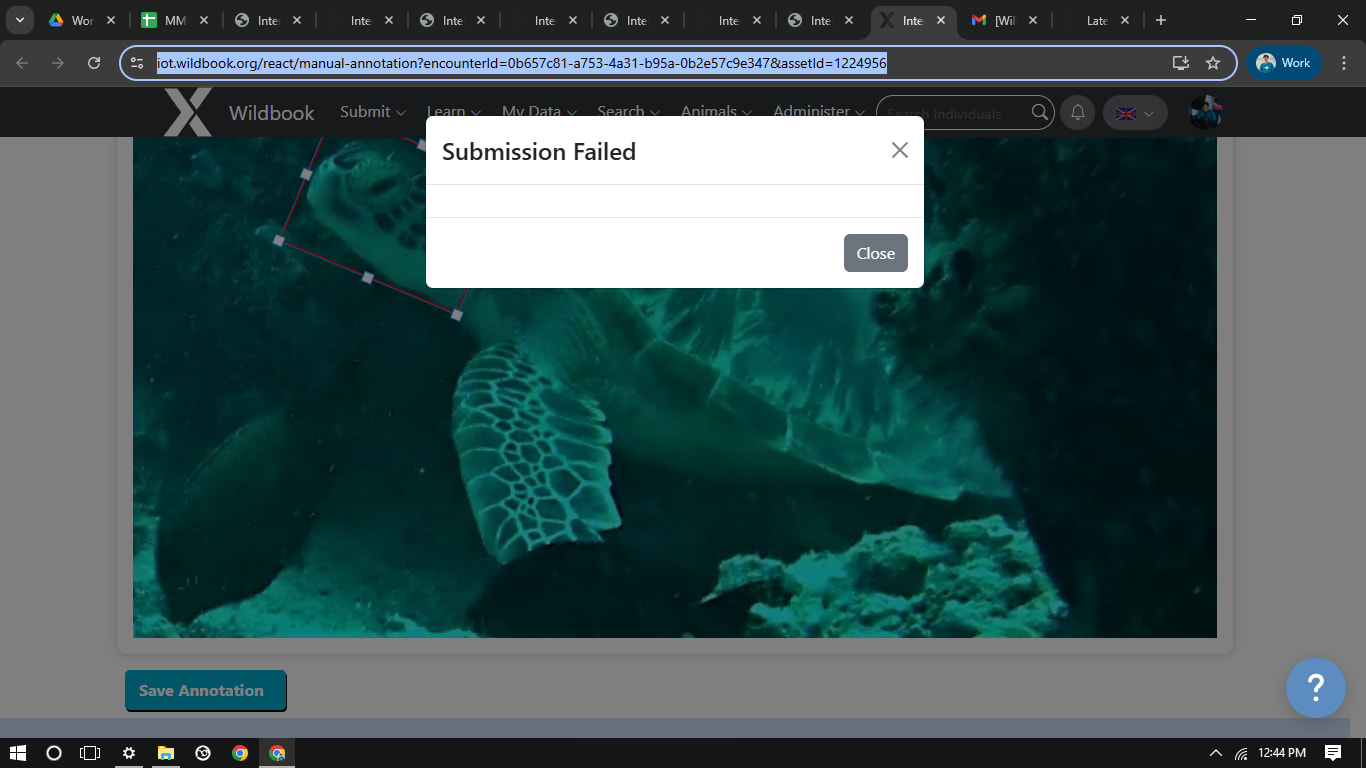The width and height of the screenshot is (1366, 768).
Task: Open the Chrome three-dot menu
Action: [1344, 63]
